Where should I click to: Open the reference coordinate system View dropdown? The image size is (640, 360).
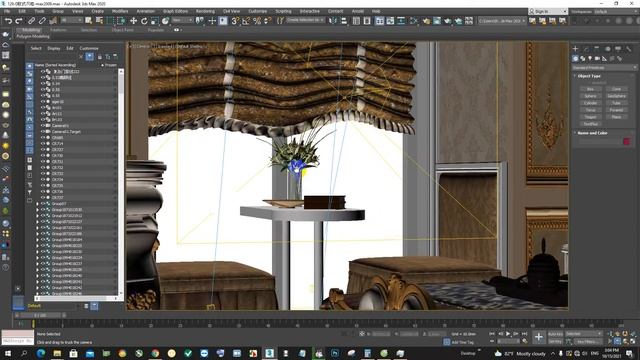(x=182, y=20)
